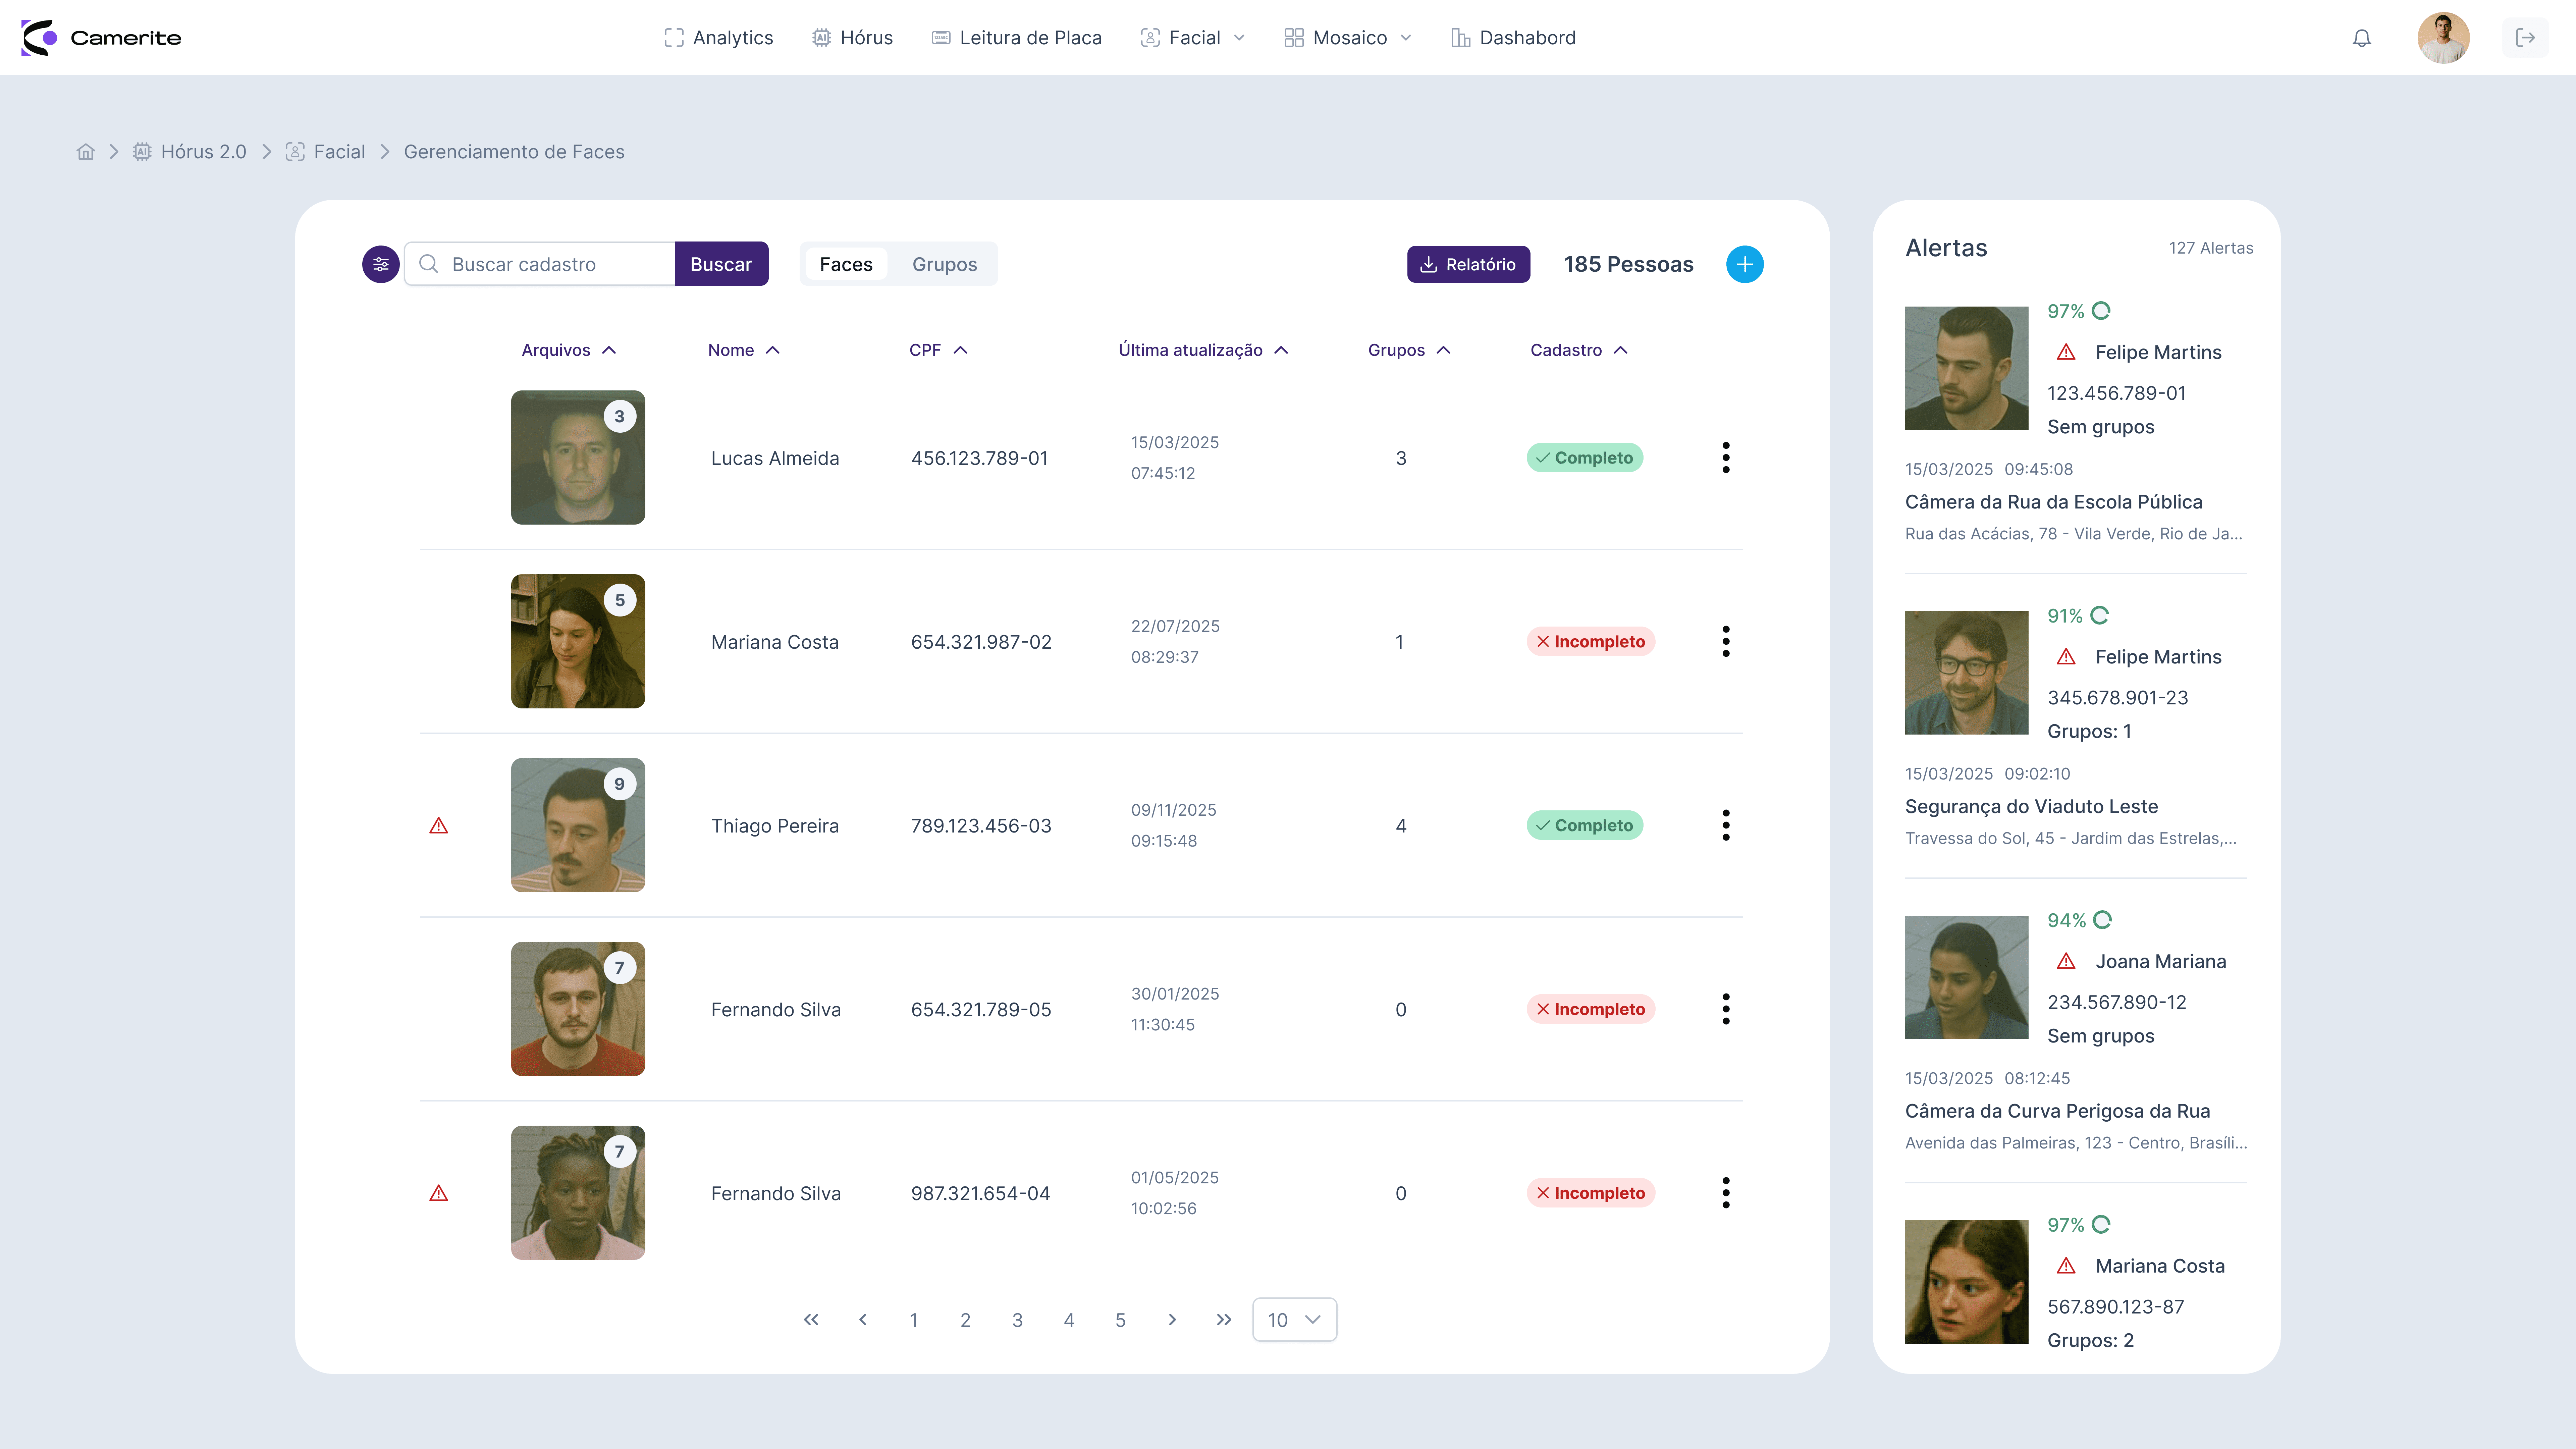Click the 91% match indicator for Felipe Martins
This screenshot has height=1449, width=2576.
click(2078, 616)
